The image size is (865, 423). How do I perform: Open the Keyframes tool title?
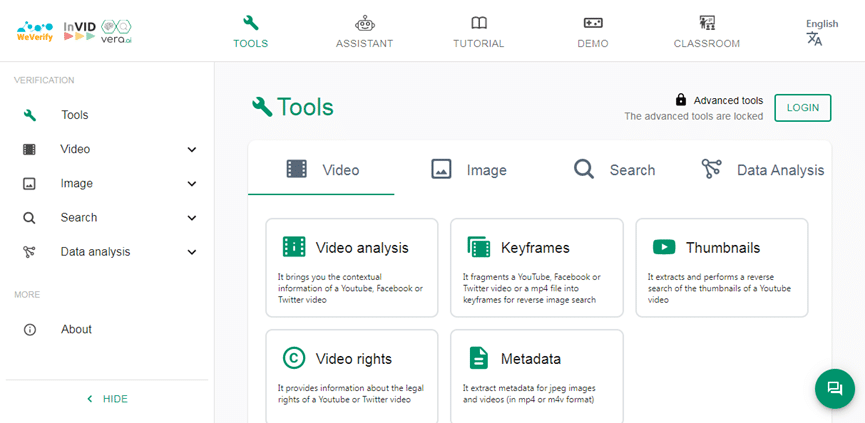[x=535, y=248]
